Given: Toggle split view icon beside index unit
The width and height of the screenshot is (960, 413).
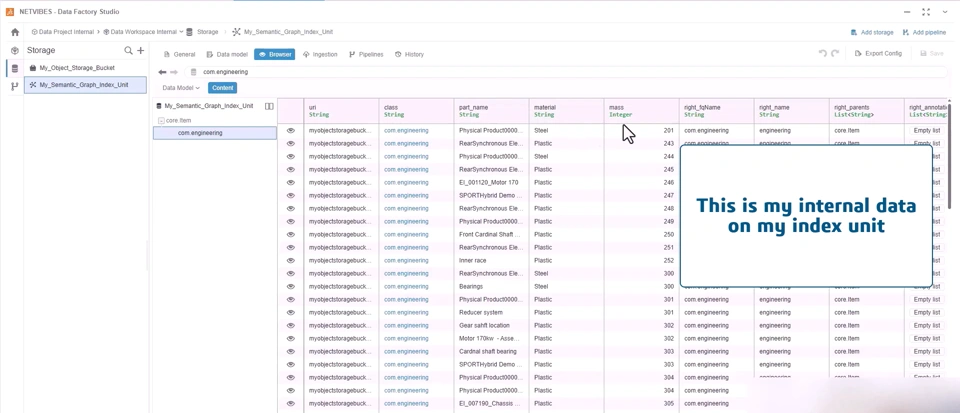Looking at the screenshot, I should coord(269,106).
